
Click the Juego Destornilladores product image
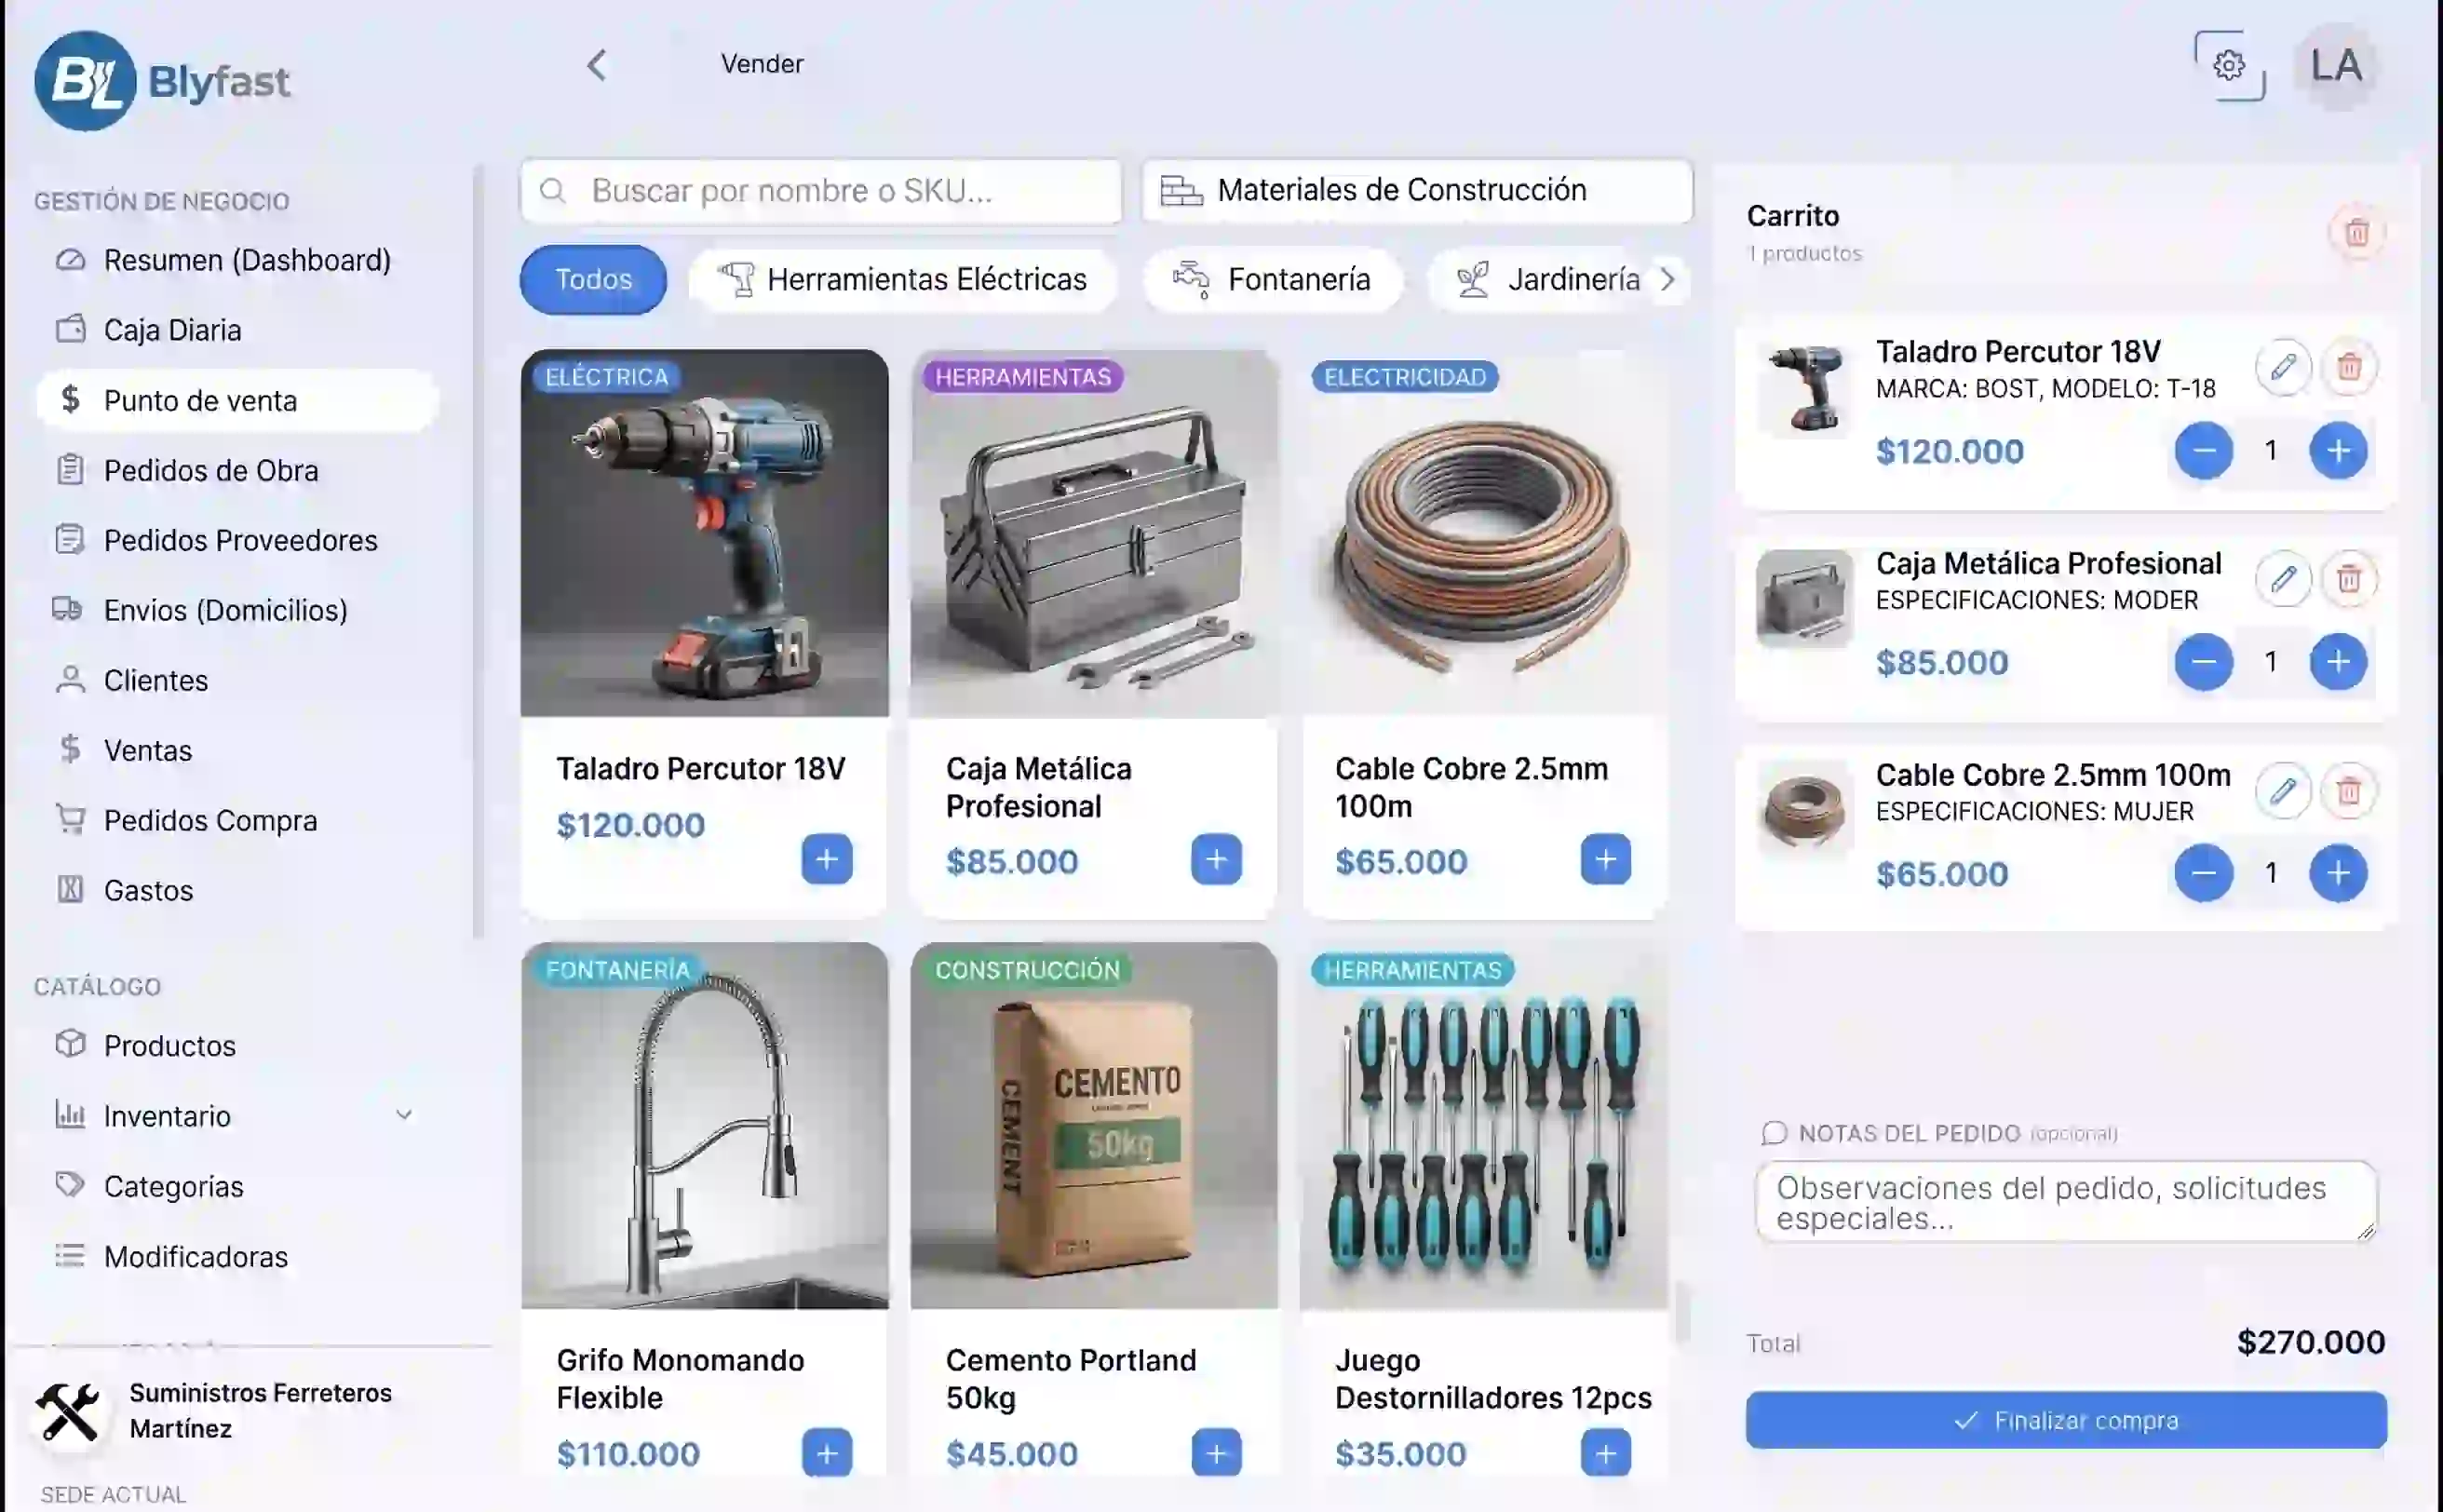(1484, 1126)
